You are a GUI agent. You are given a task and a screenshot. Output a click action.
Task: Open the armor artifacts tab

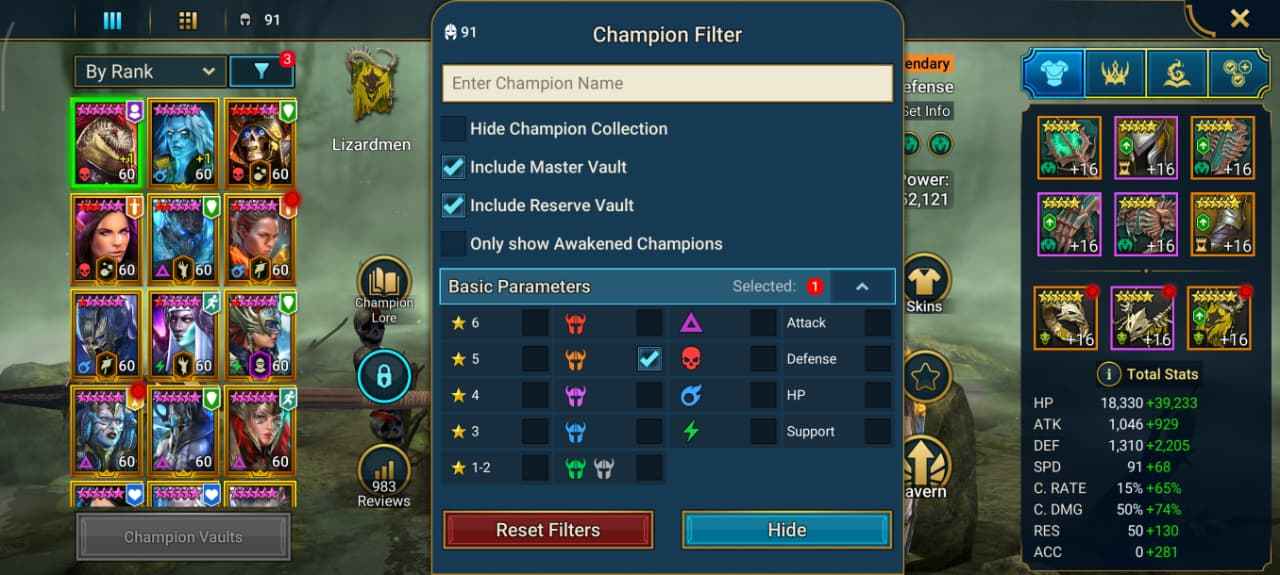click(x=1052, y=72)
